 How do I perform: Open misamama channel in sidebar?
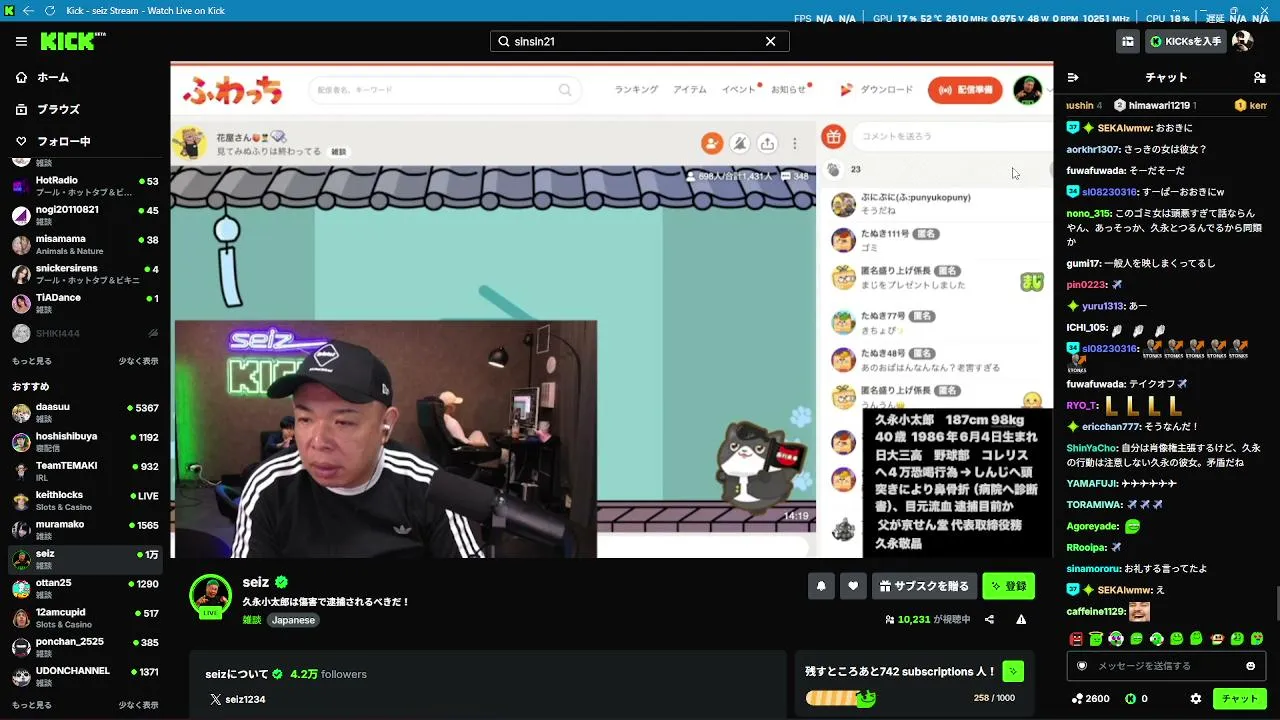tap(85, 244)
